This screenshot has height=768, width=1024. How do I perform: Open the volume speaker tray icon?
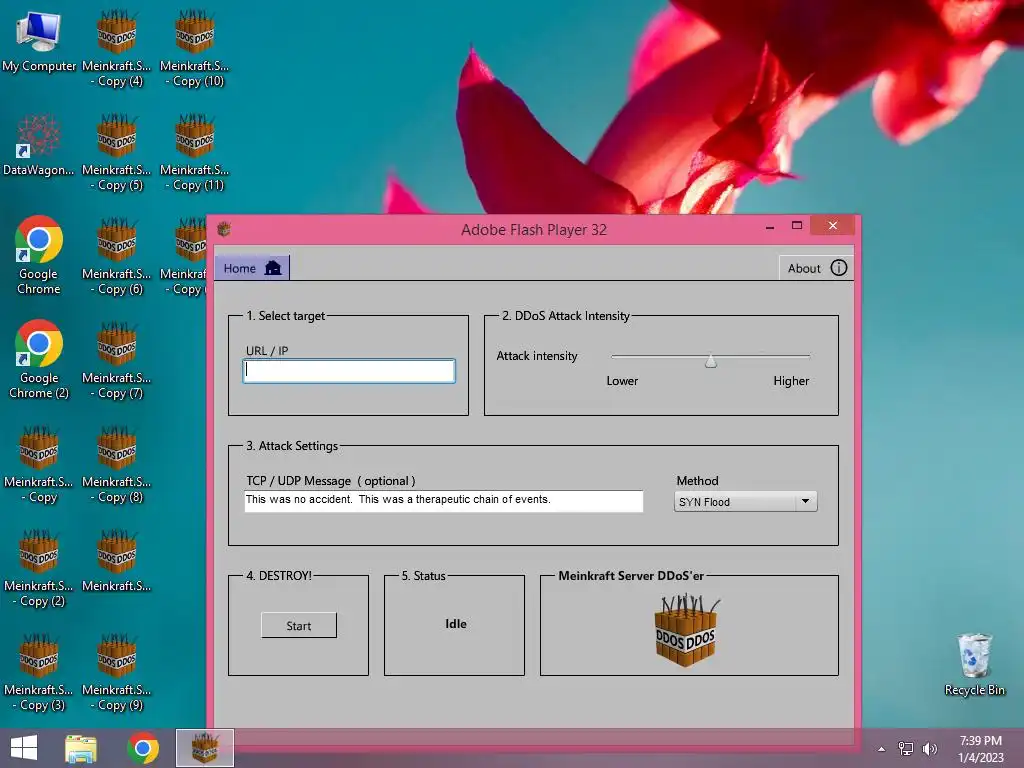click(x=929, y=748)
